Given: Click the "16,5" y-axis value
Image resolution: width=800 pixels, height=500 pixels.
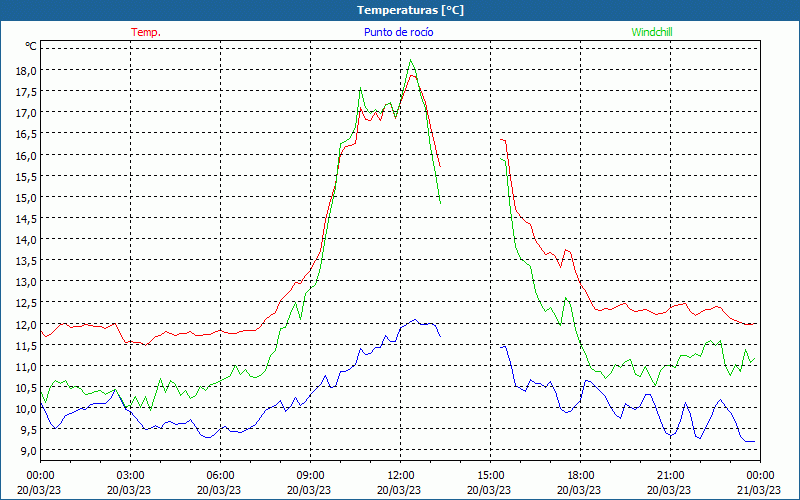Looking at the screenshot, I should point(26,134).
